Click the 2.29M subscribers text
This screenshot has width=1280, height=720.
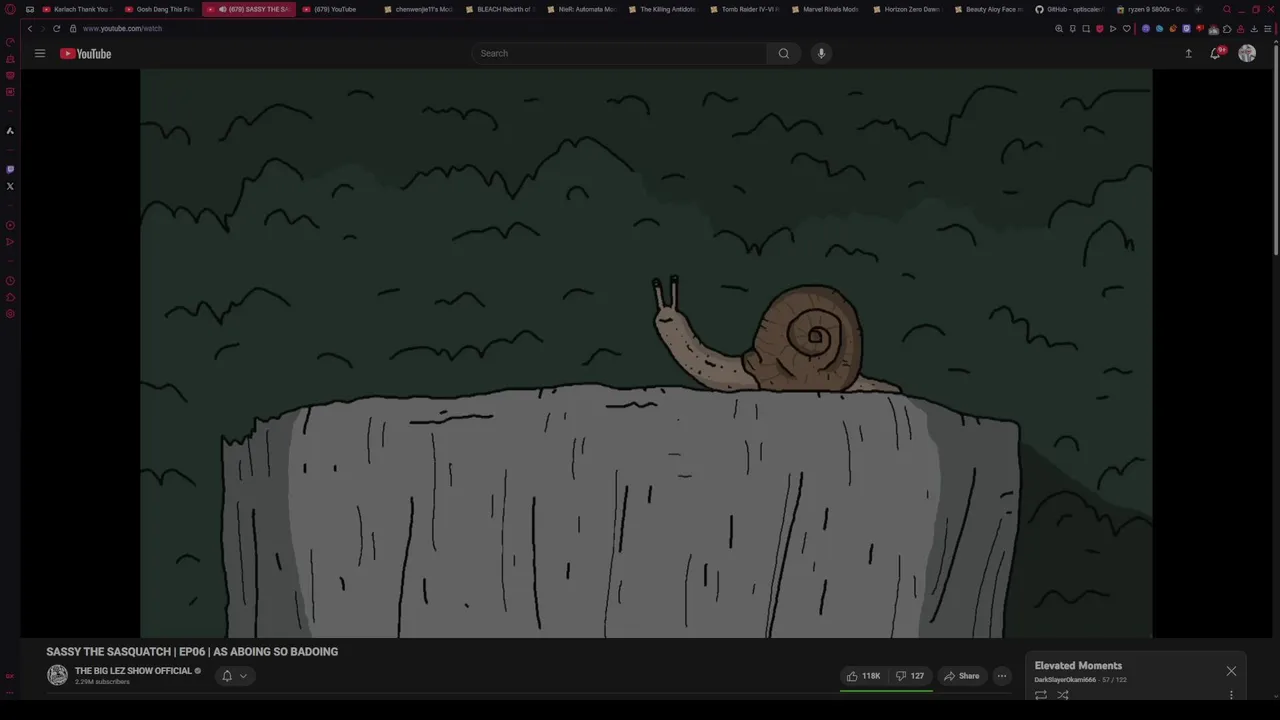point(102,682)
